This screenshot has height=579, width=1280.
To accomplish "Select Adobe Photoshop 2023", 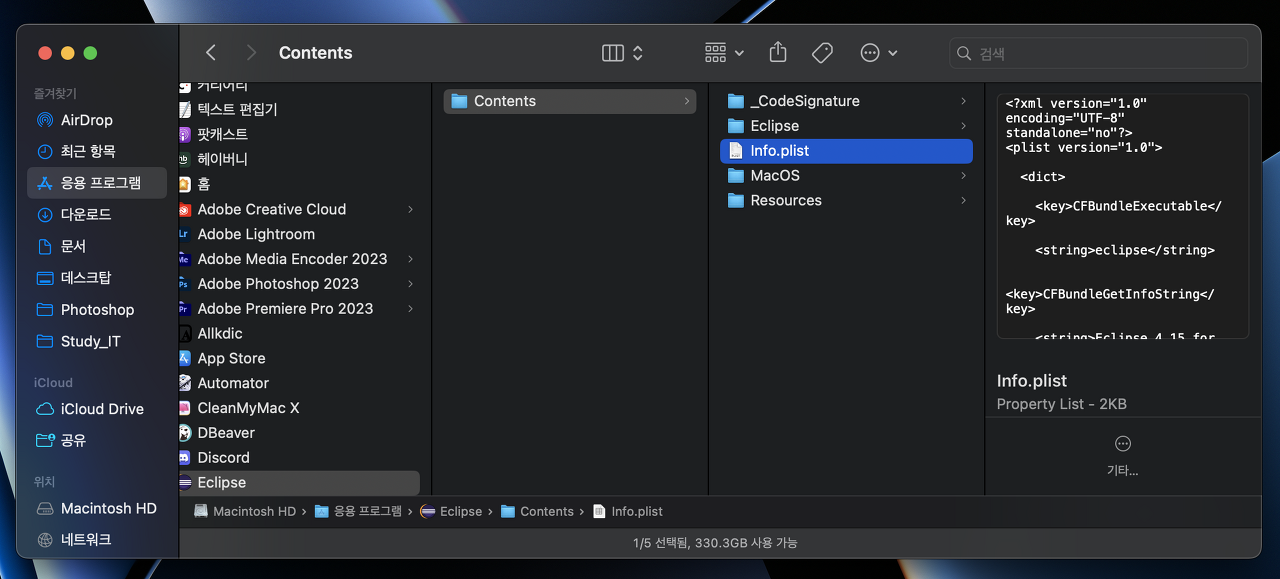I will click(x=299, y=284).
